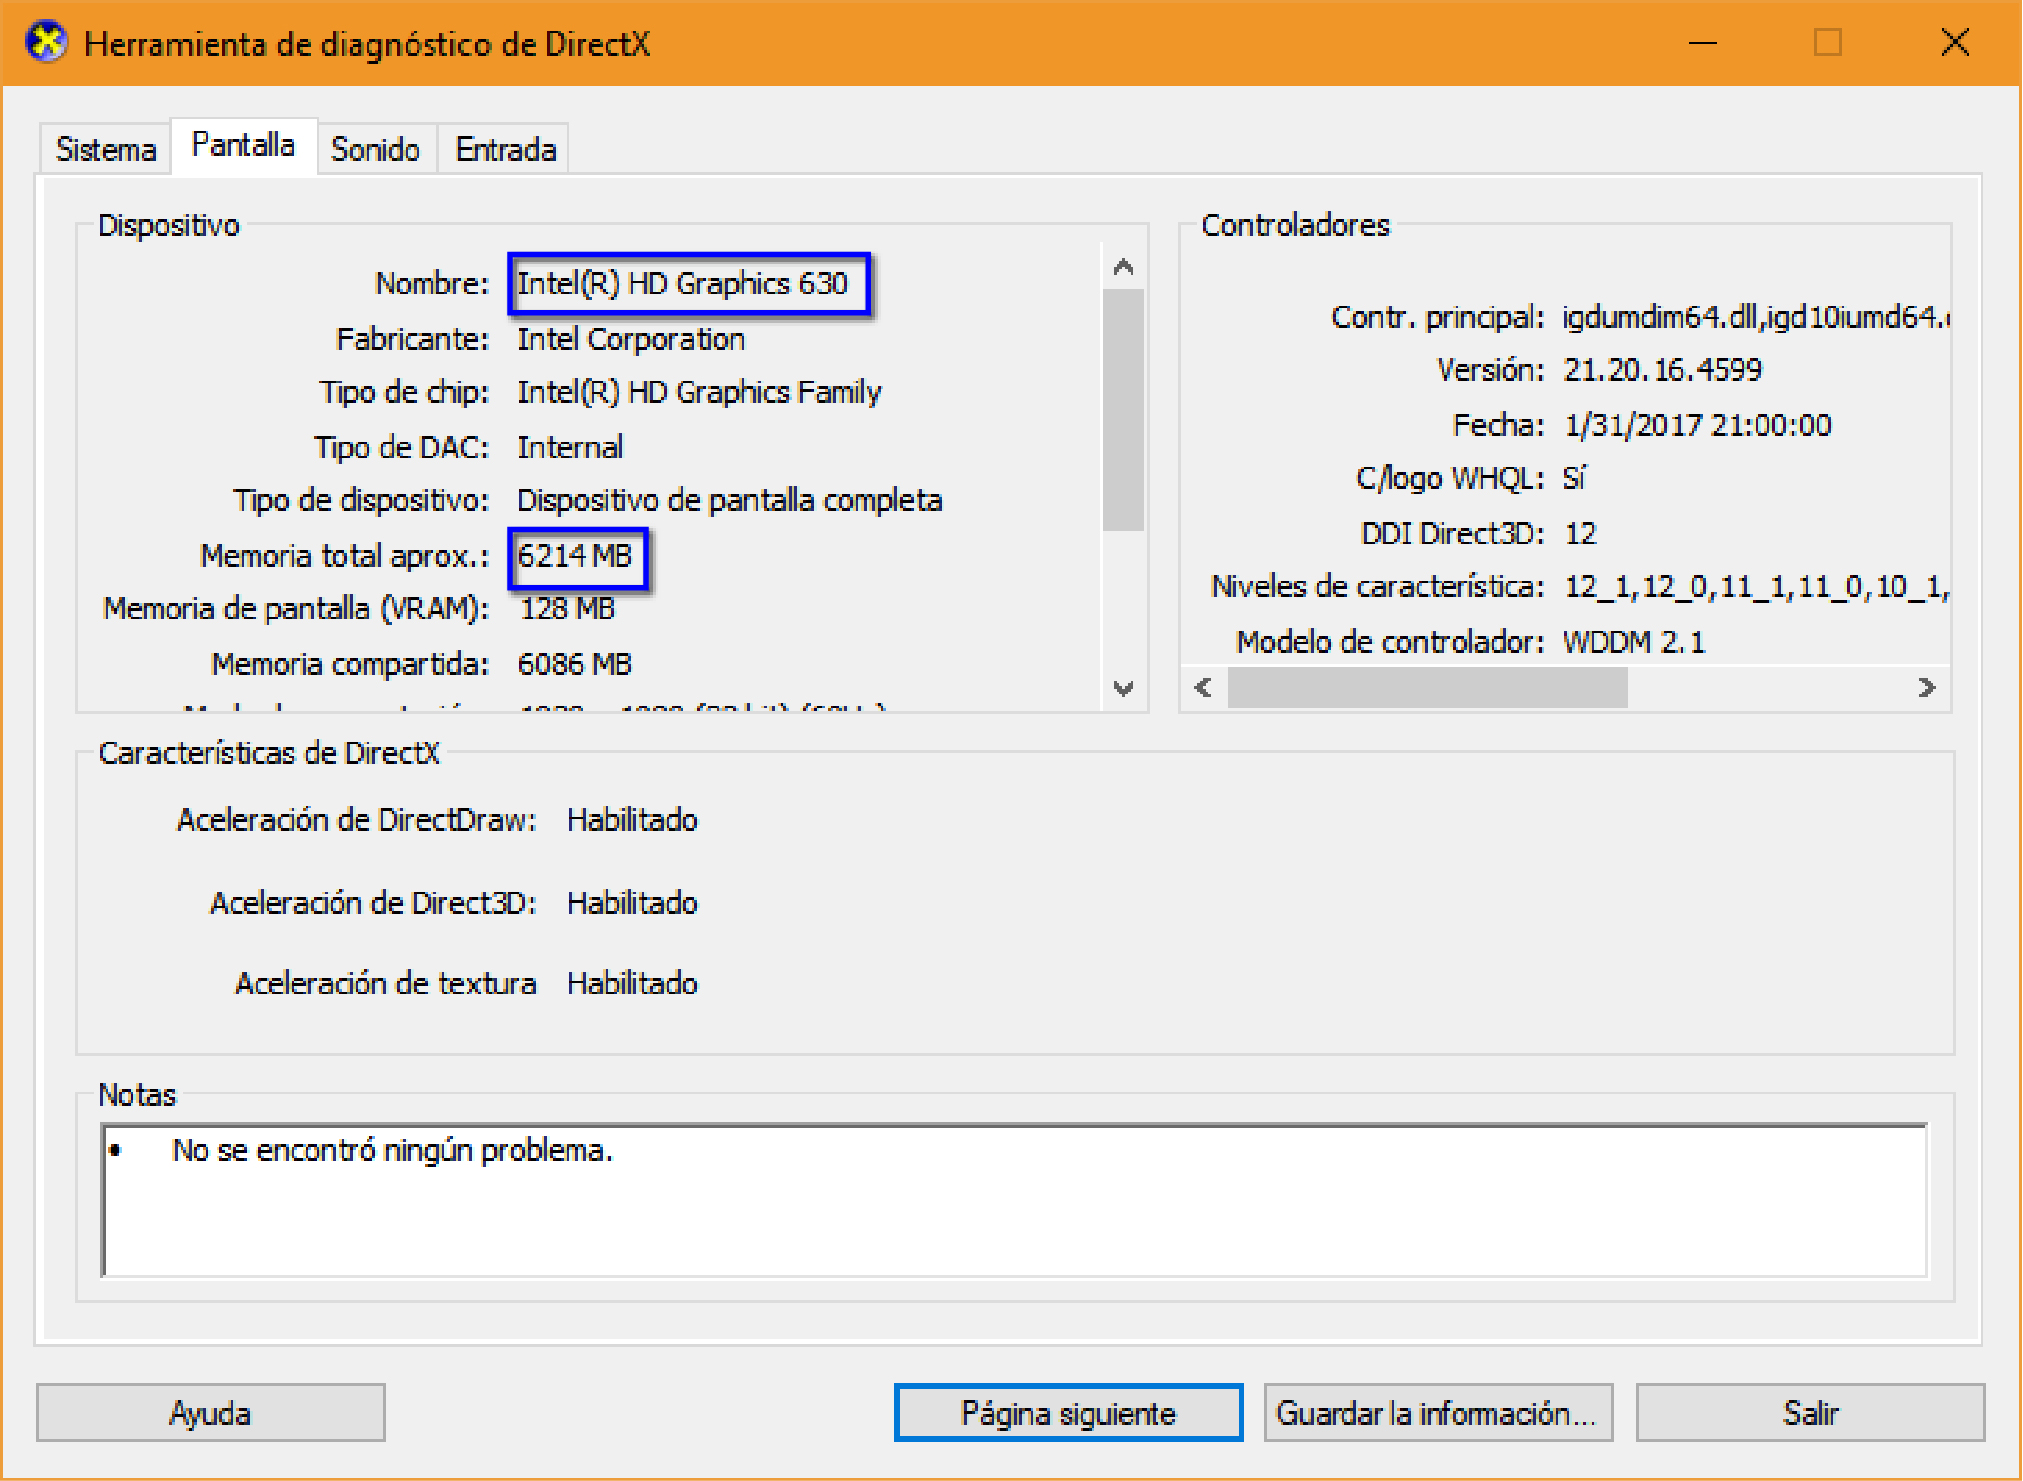Click the drivers panel scroll left arrow

(1203, 688)
